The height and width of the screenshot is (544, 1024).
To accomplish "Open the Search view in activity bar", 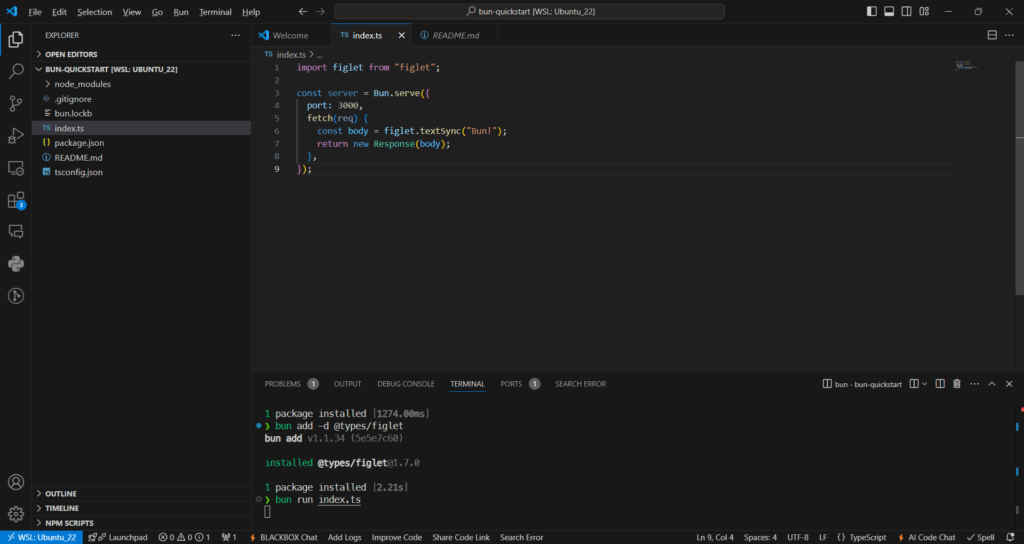I will pyautogui.click(x=16, y=71).
